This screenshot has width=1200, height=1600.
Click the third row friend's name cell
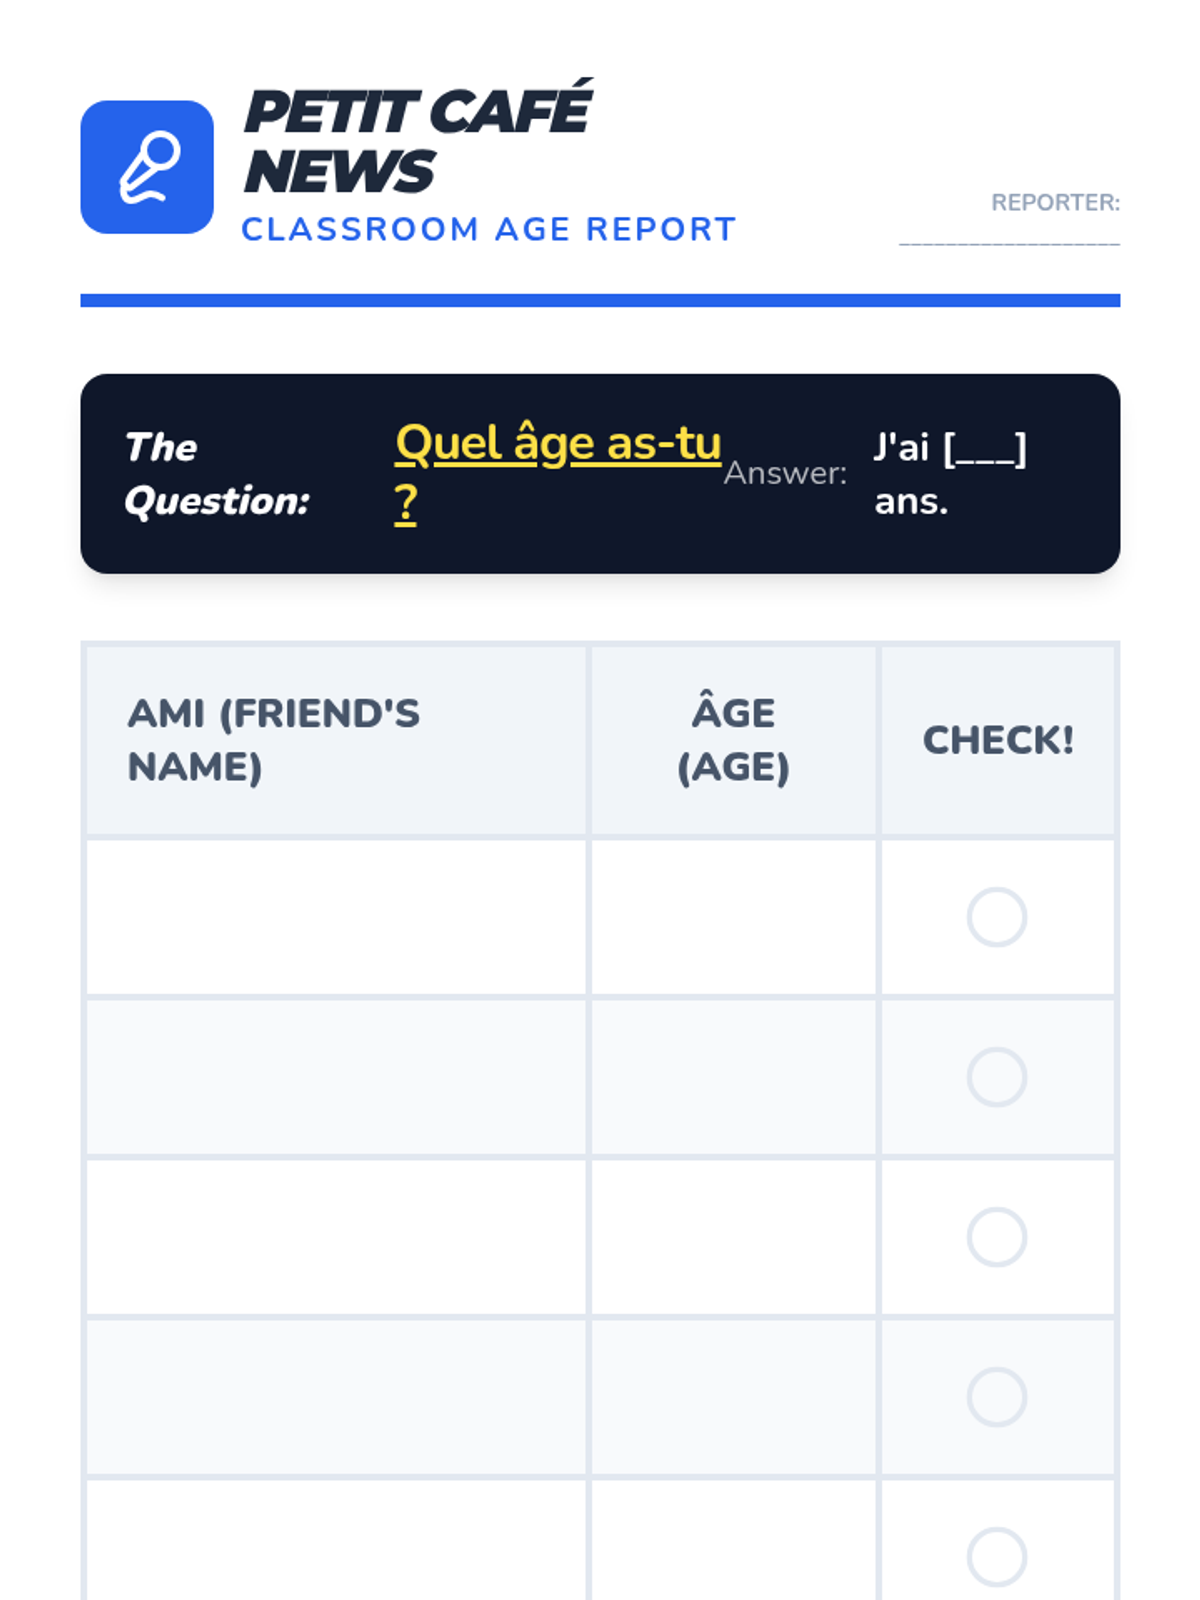click(x=336, y=1237)
